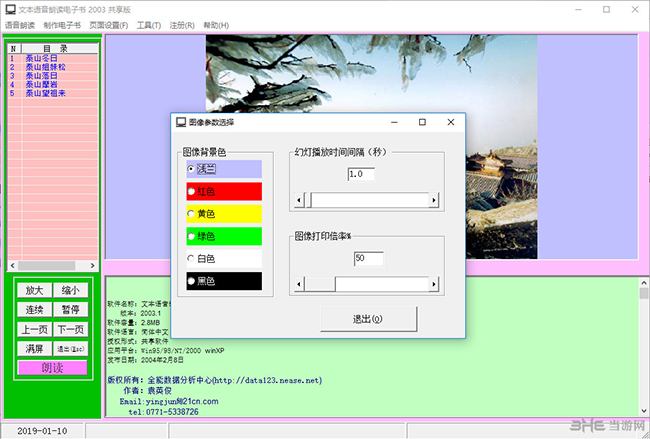Go to the next page with 下一页
Screen dimensions: 650x439
pyautogui.click(x=70, y=330)
